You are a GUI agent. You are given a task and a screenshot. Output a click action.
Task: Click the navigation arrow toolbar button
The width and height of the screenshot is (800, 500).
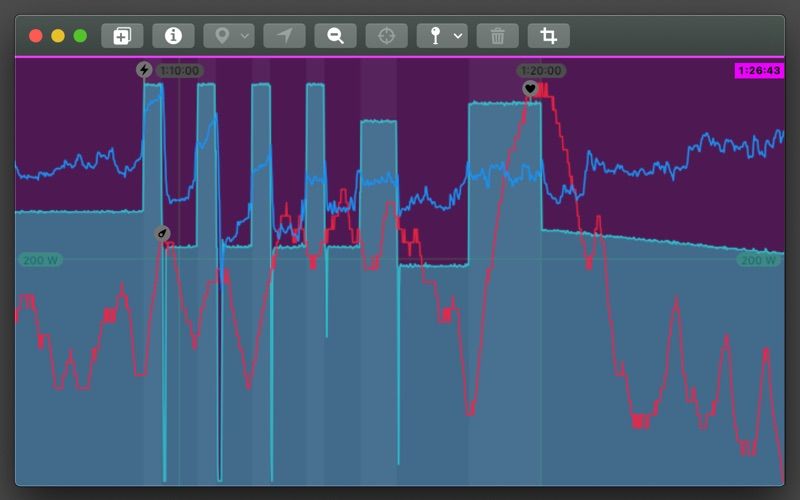(x=284, y=36)
